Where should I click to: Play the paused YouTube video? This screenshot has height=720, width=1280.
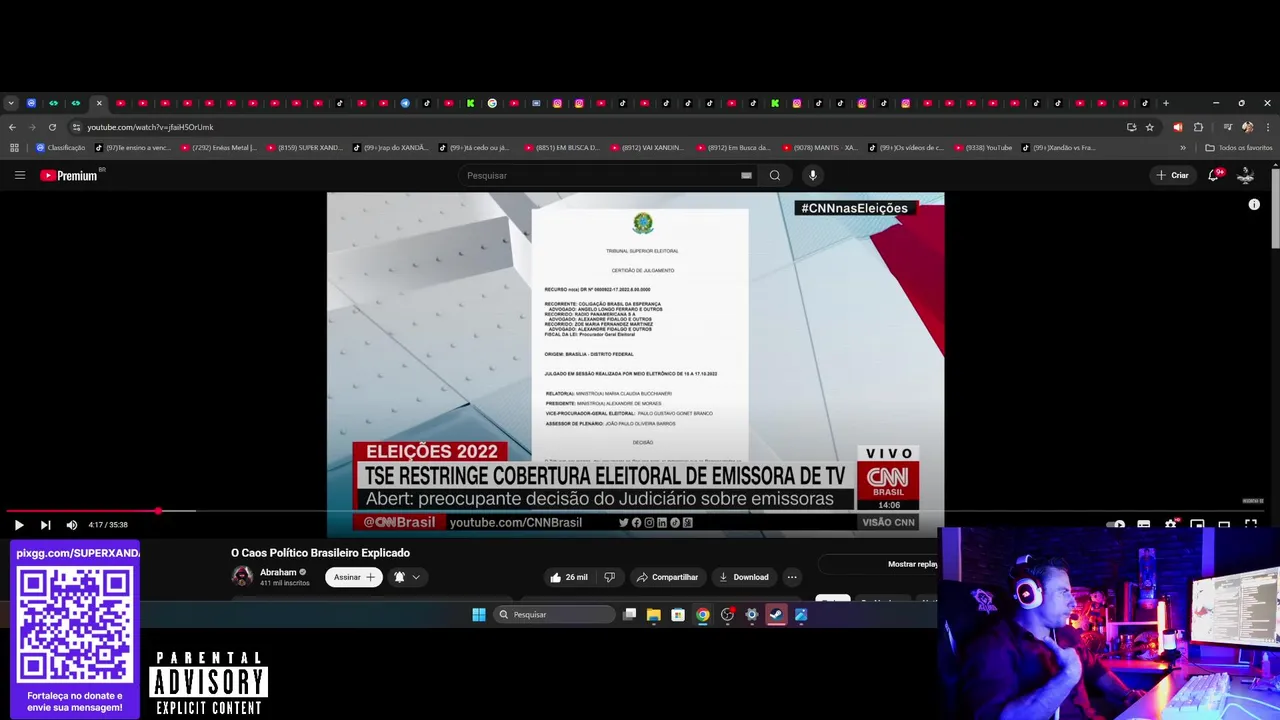tap(18, 525)
